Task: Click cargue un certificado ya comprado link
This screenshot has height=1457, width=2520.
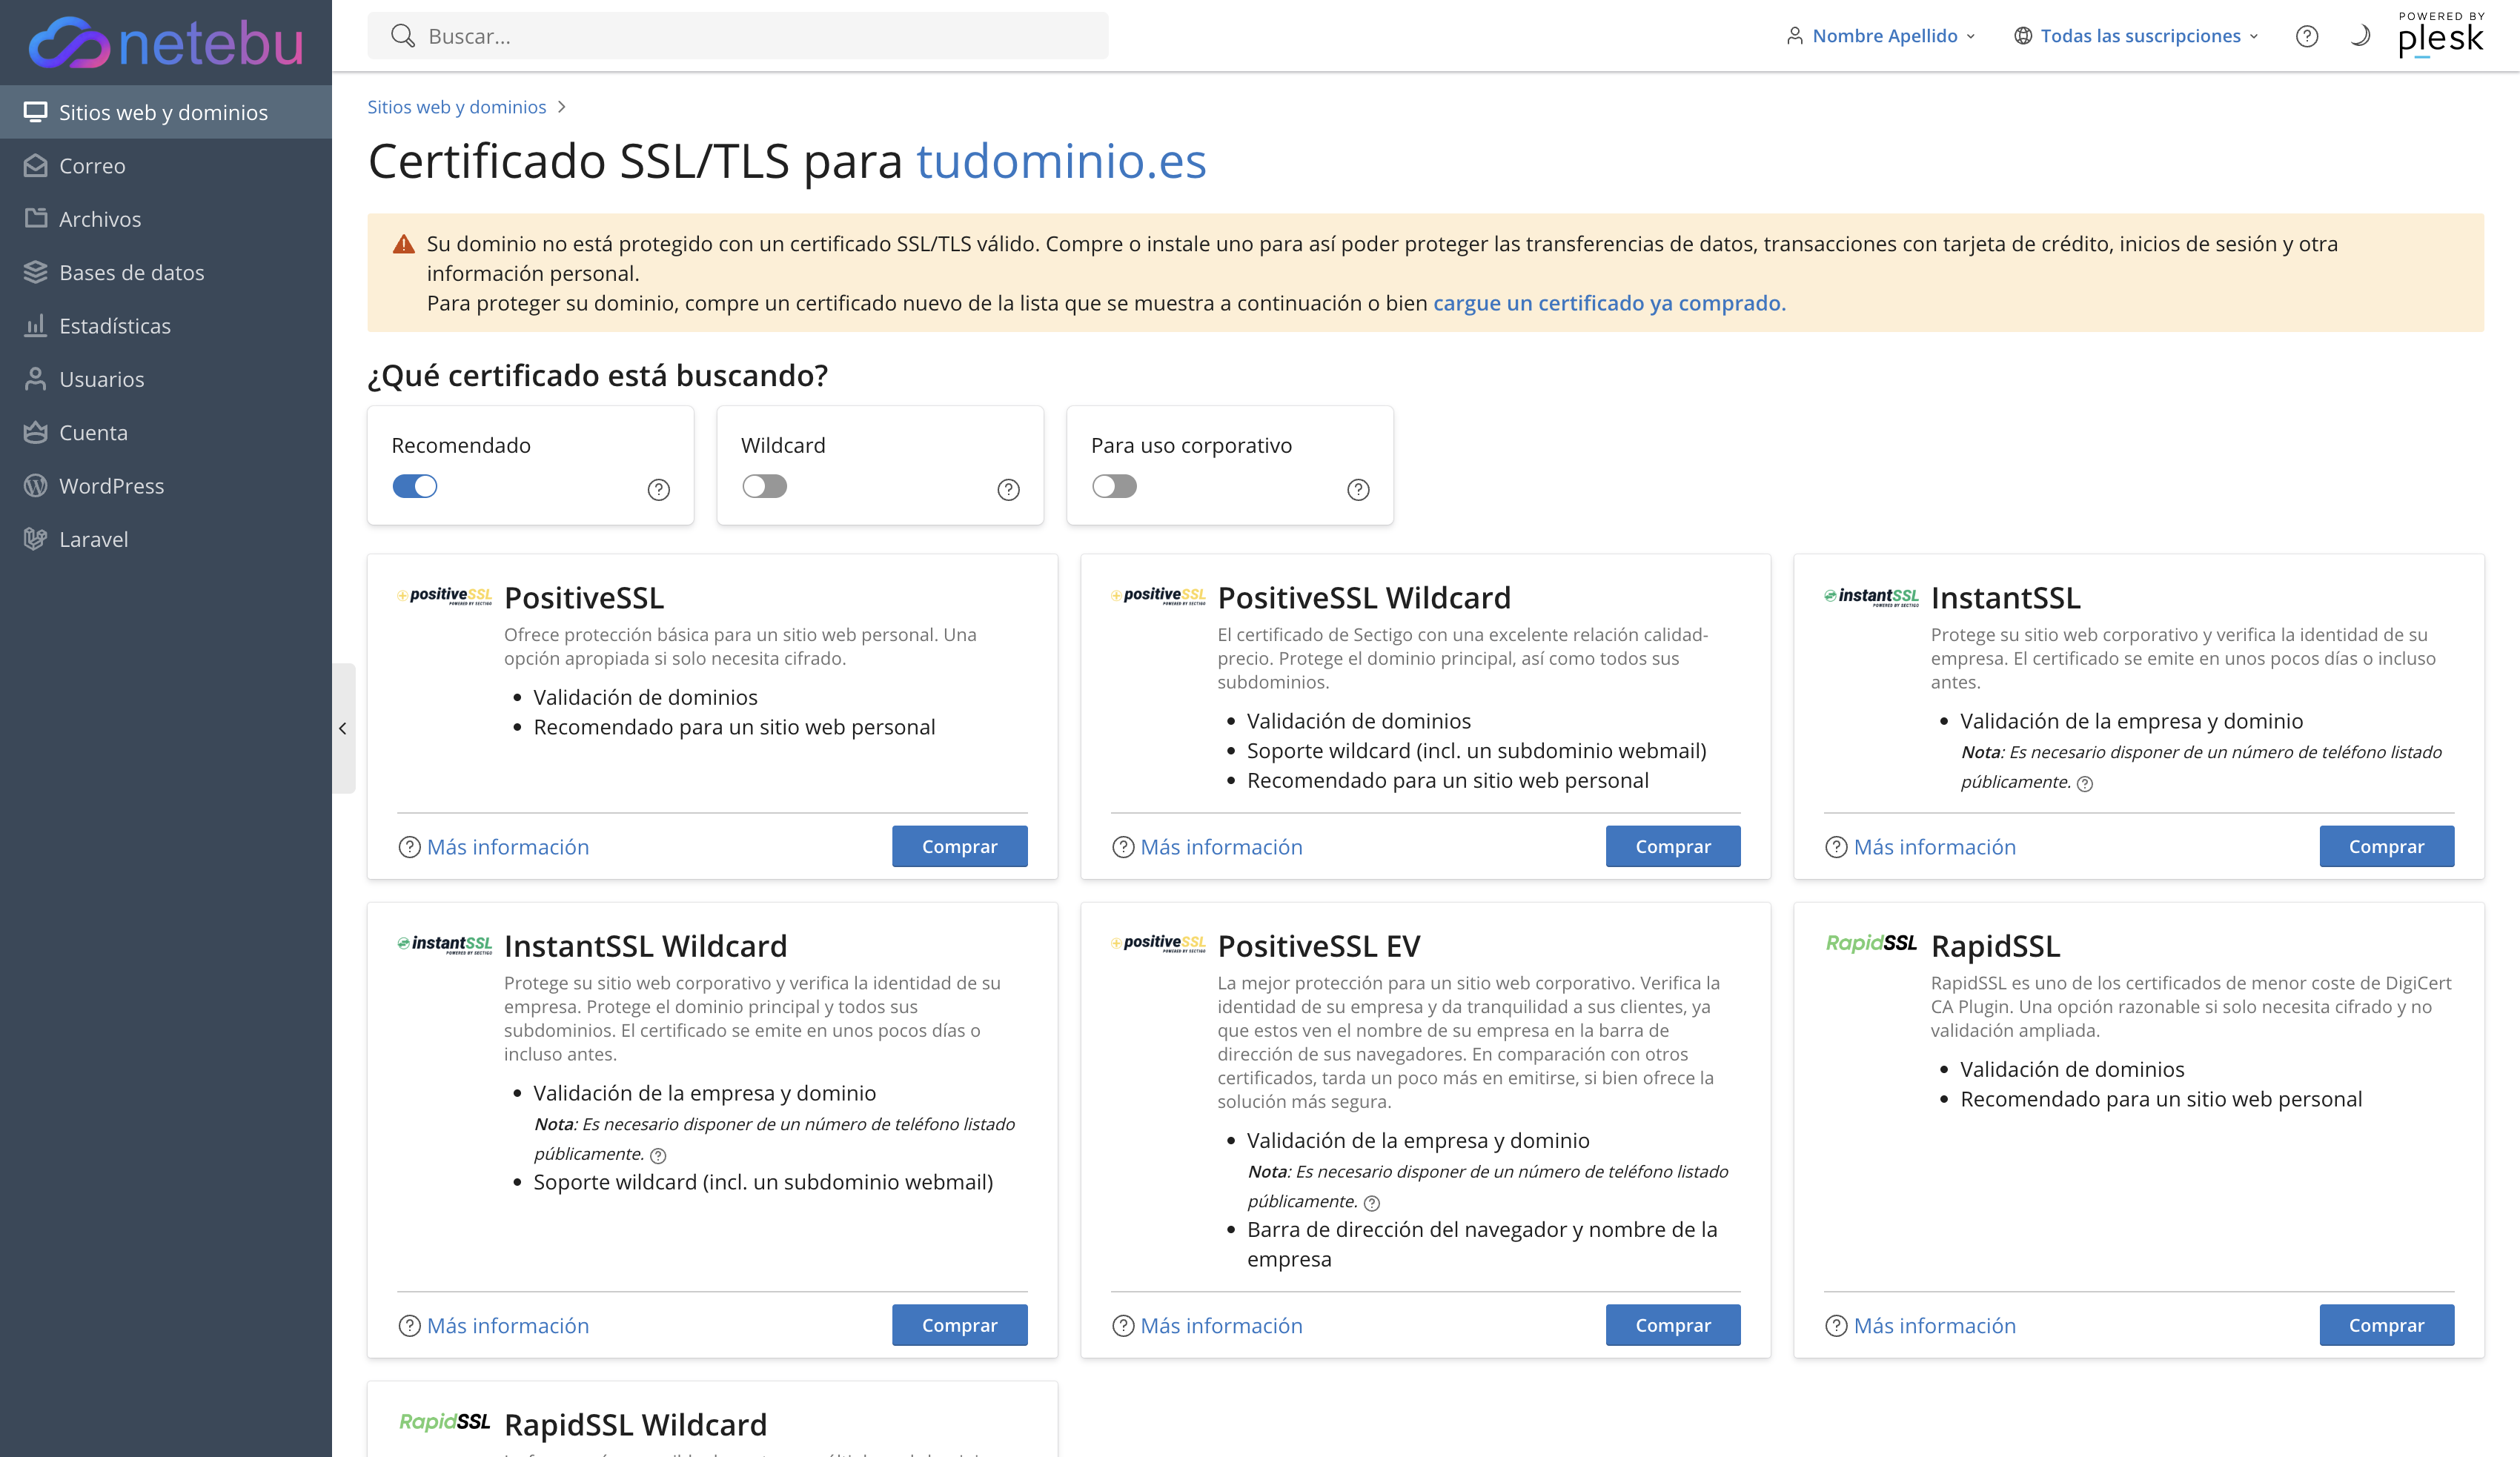Action: (x=1609, y=303)
